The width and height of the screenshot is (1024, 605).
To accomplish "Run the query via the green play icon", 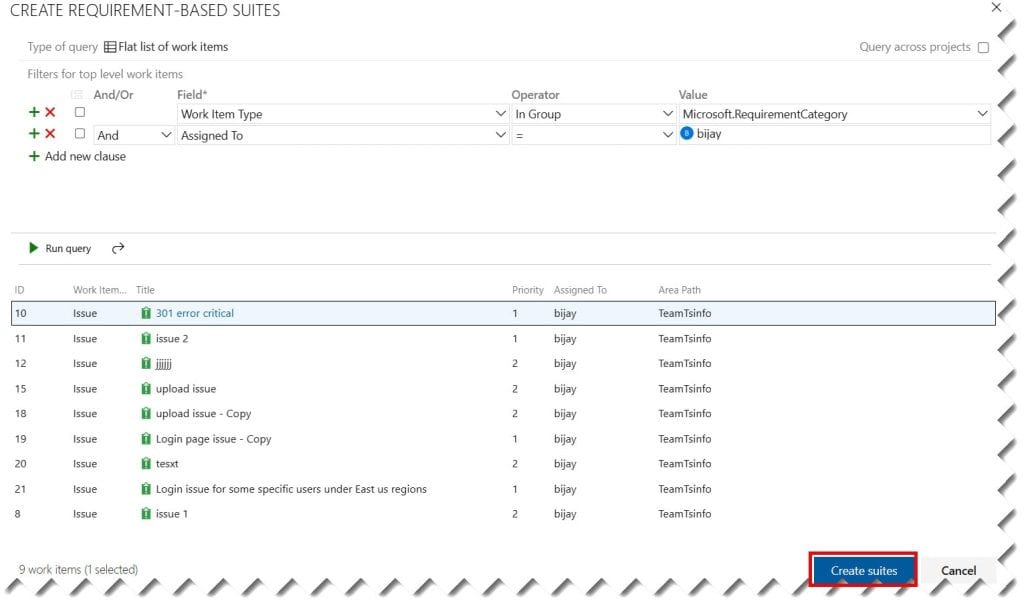I will (33, 247).
